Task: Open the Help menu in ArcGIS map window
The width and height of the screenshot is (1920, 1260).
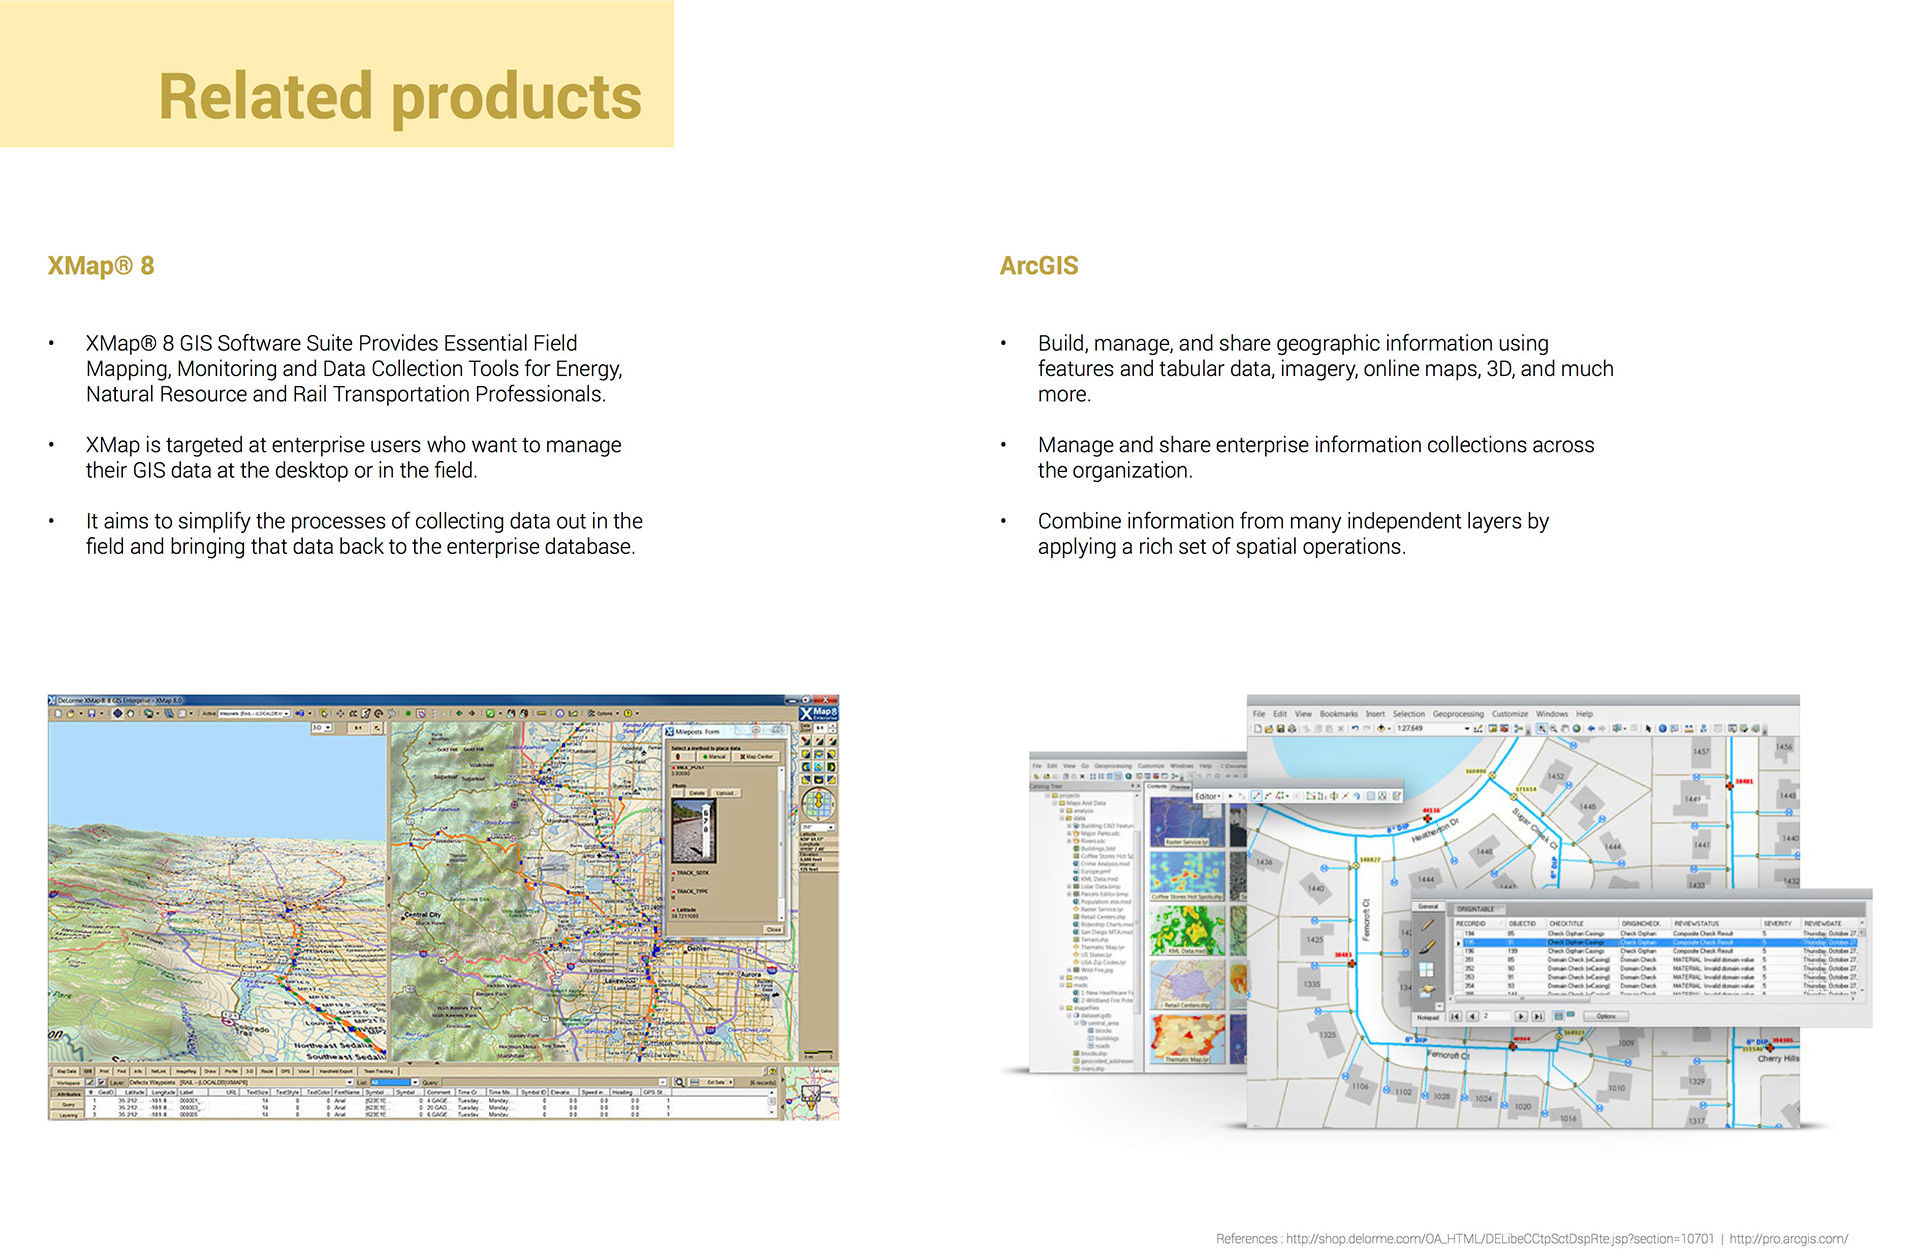Action: 1585,714
